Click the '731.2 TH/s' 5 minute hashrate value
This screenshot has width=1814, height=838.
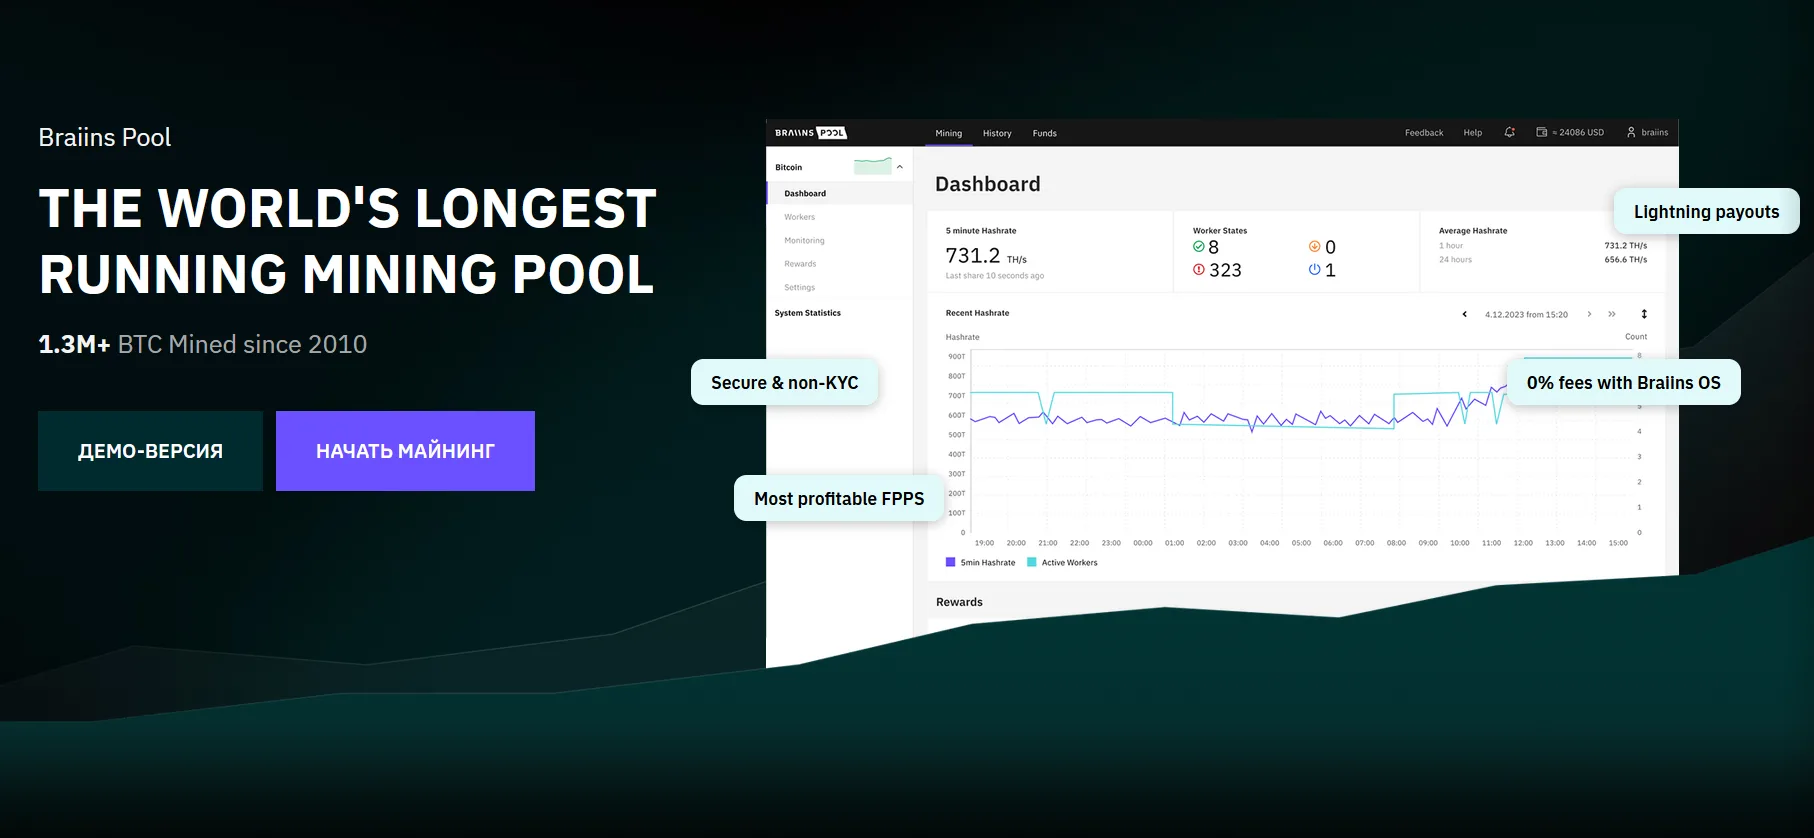[x=986, y=256]
